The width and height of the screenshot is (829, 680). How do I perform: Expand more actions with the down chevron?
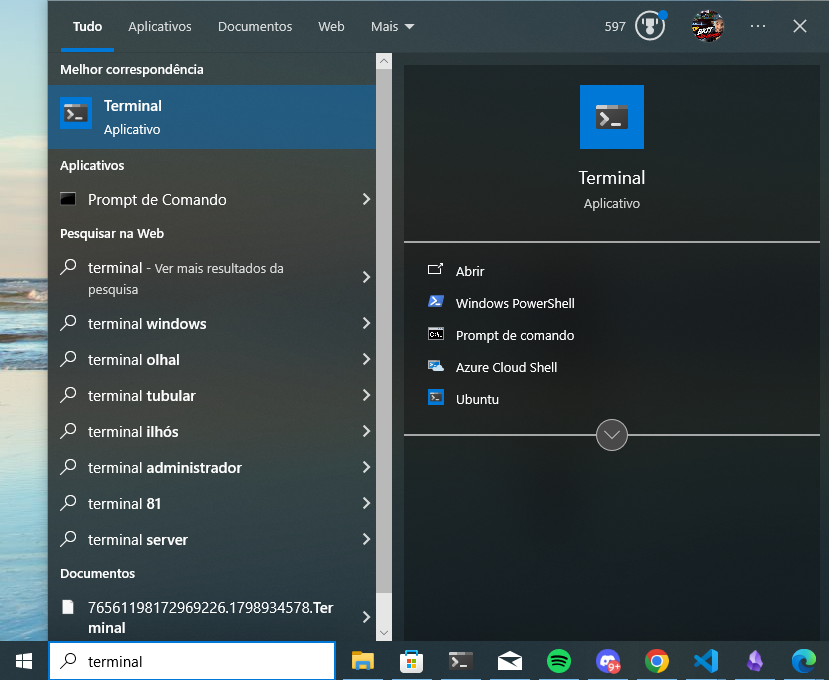[x=611, y=435]
